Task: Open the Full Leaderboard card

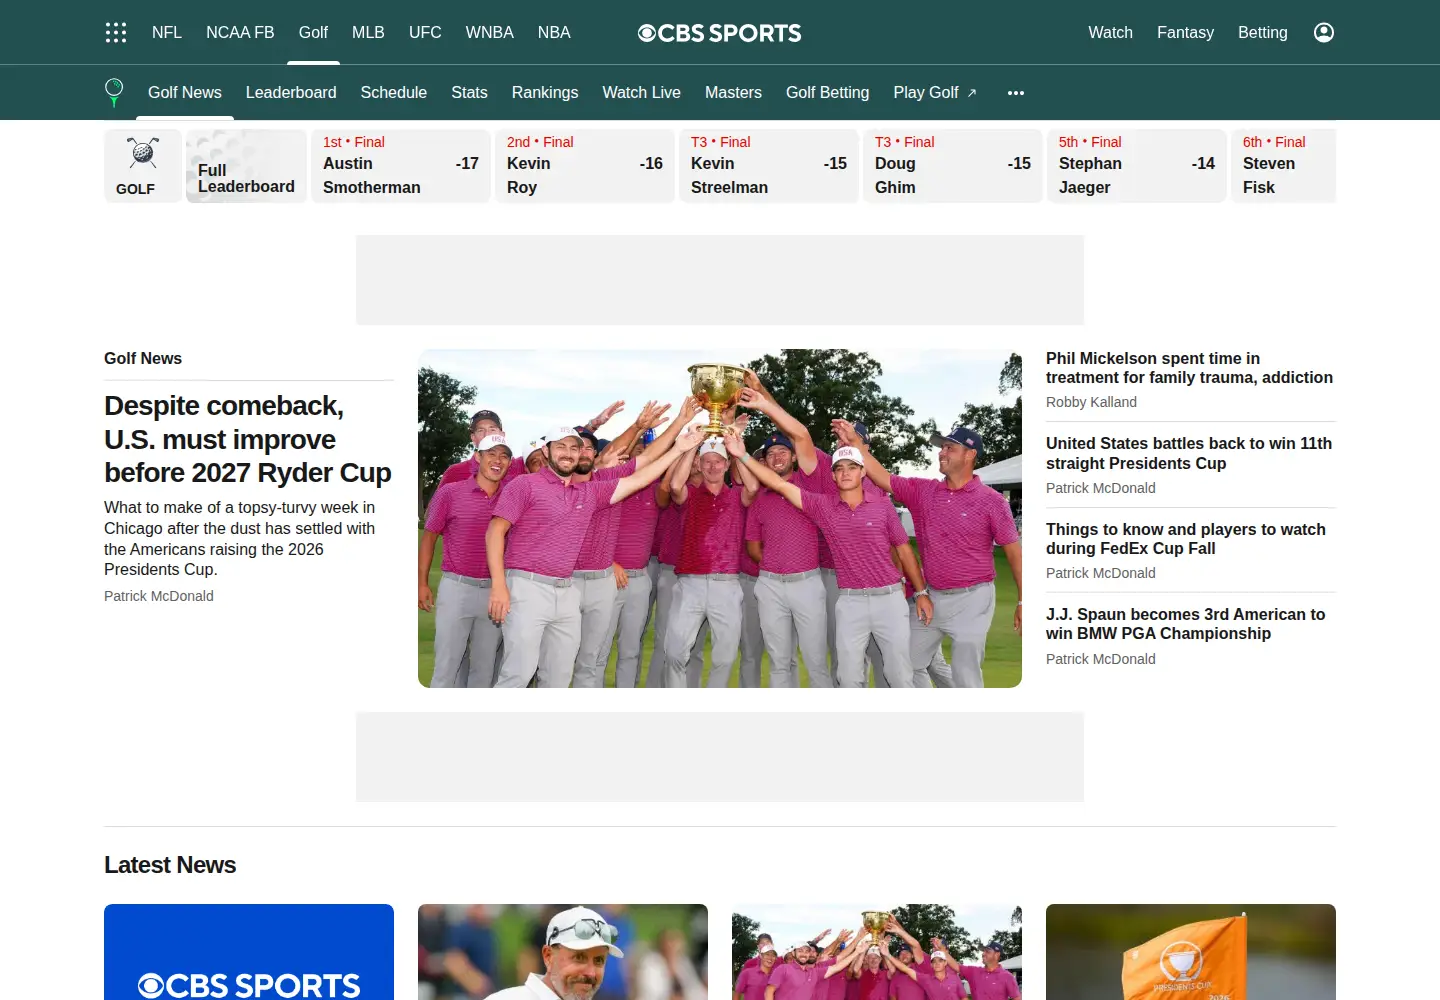Action: coord(246,166)
